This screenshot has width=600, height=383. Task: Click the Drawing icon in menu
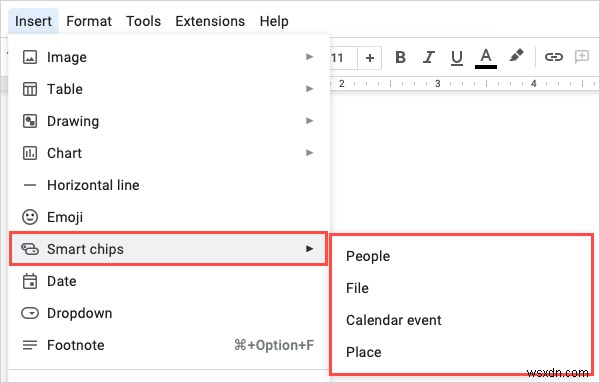30,121
